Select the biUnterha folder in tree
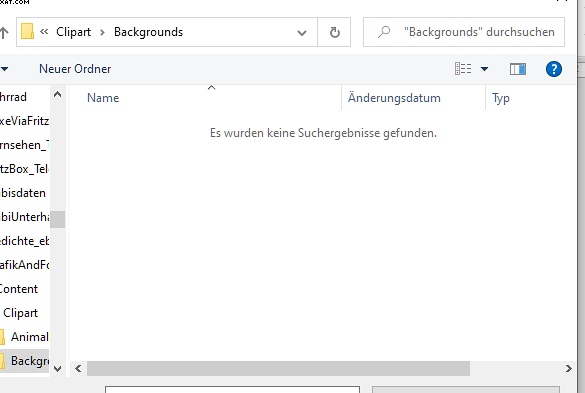Screen dimensions: 585x393 [25, 217]
